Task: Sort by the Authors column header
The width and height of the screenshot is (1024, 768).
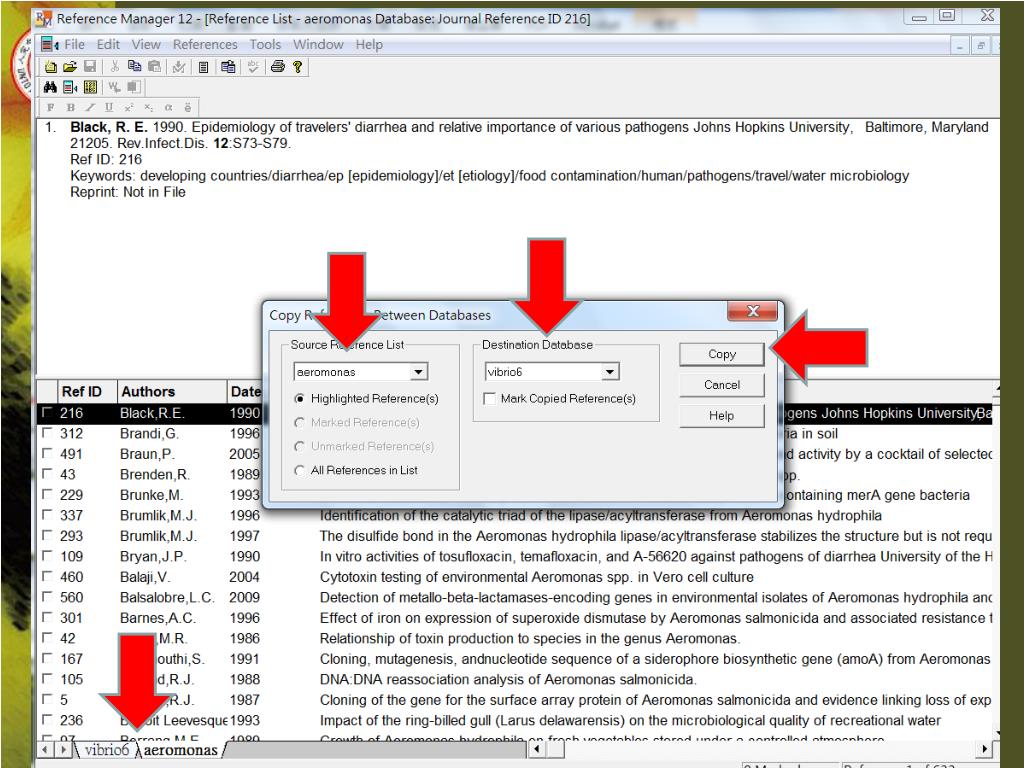Action: click(172, 391)
